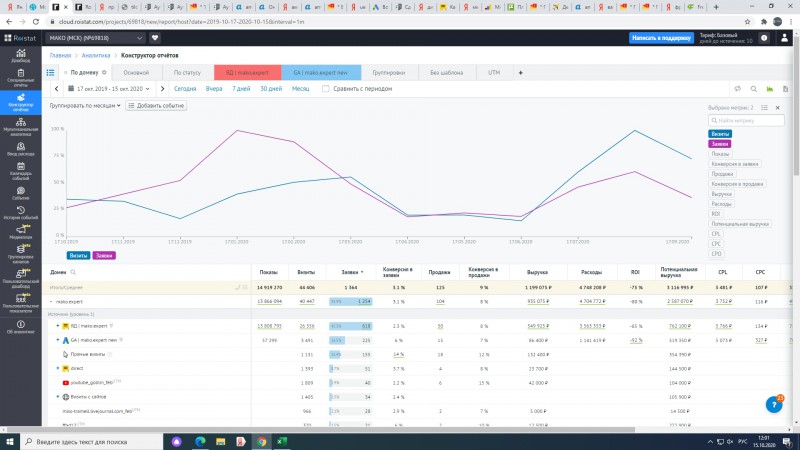Click the 30 days quick range link

271,89
